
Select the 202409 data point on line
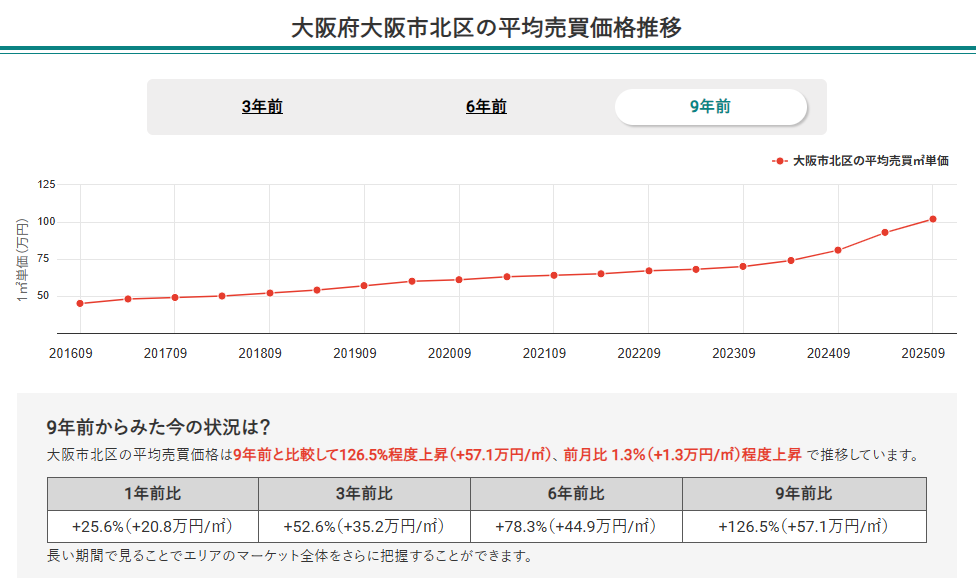click(x=838, y=250)
